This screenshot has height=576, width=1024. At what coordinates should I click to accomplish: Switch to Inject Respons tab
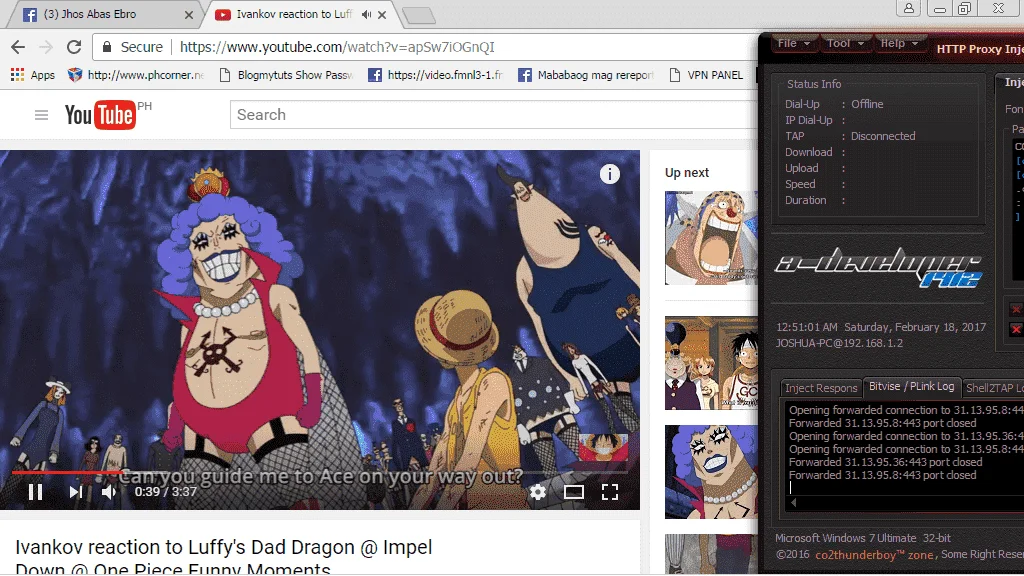click(821, 388)
